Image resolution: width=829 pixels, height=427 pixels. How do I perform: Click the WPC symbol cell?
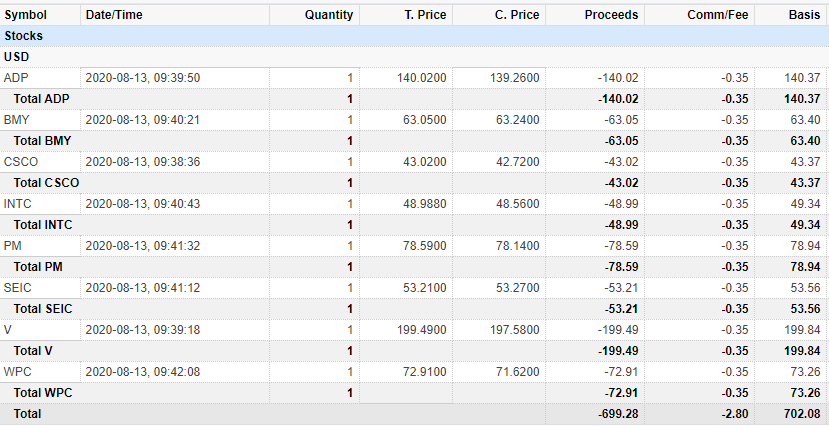(x=17, y=372)
